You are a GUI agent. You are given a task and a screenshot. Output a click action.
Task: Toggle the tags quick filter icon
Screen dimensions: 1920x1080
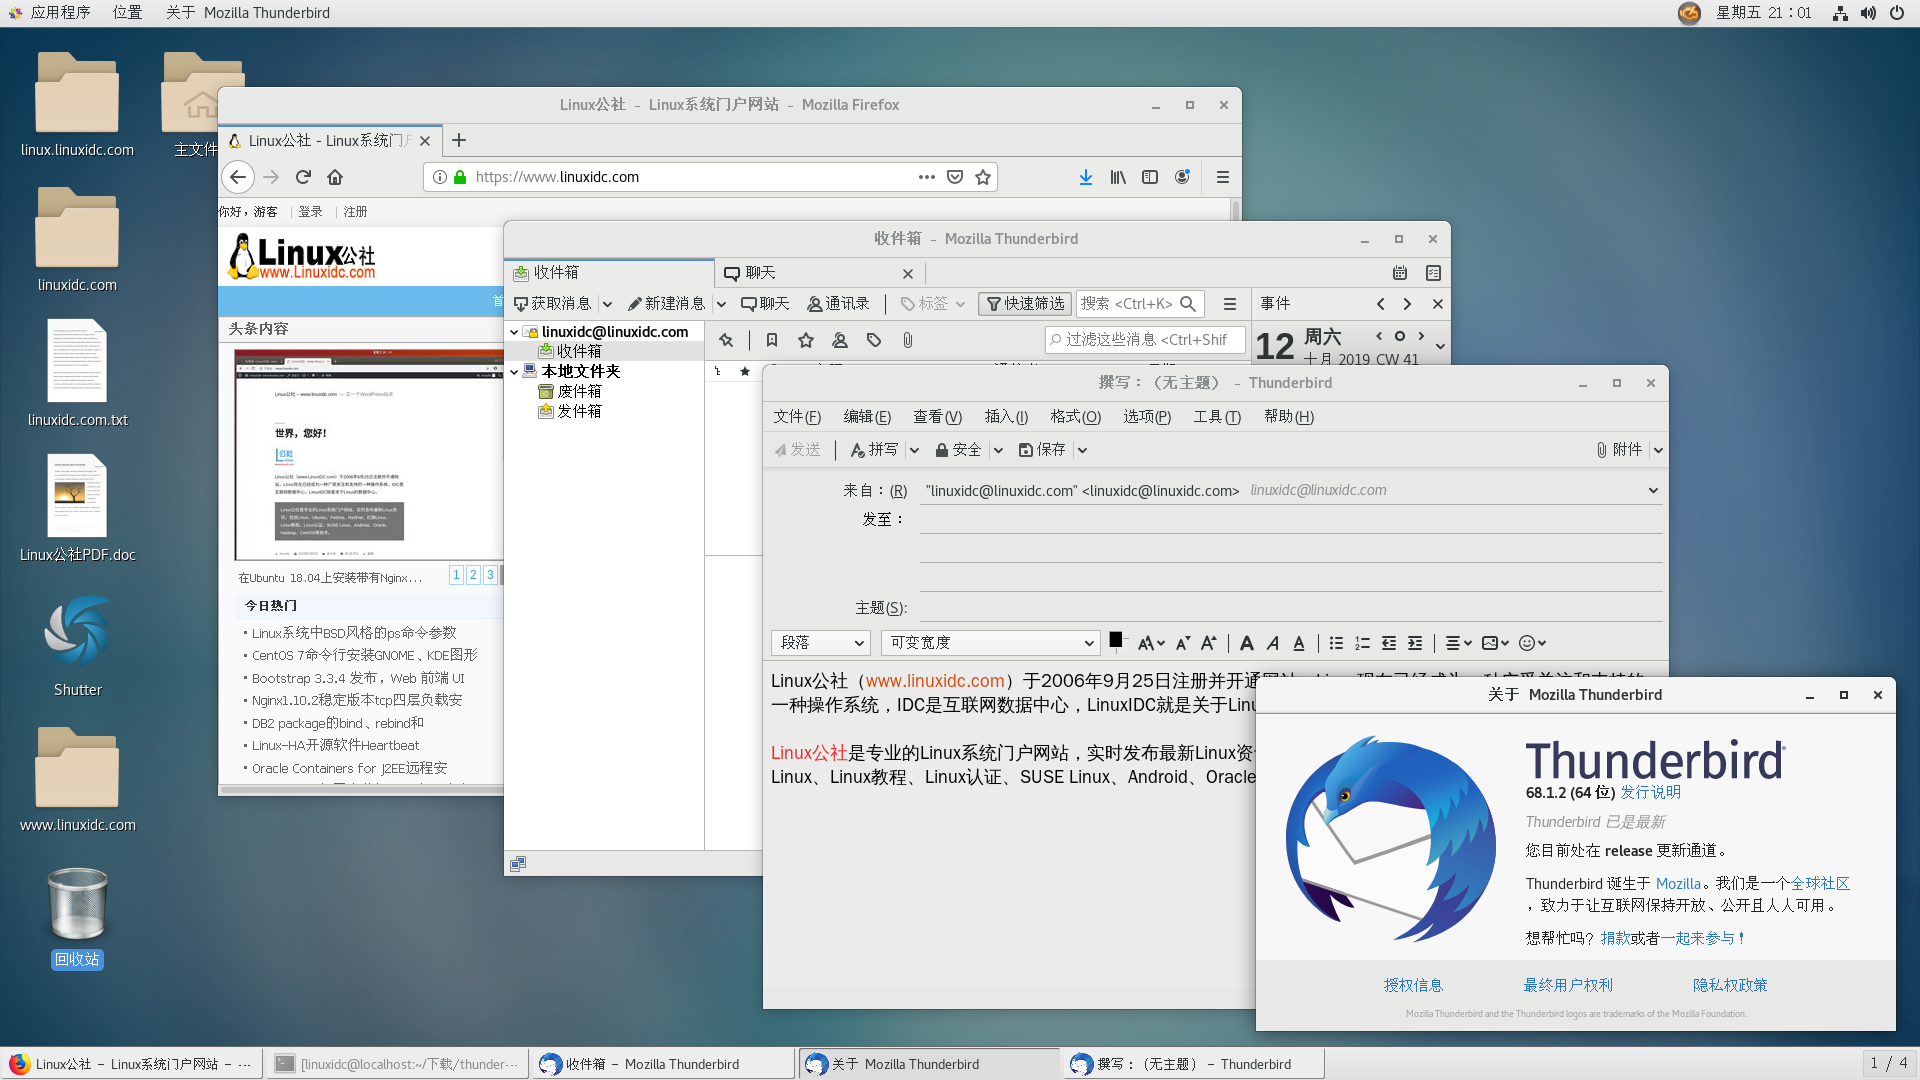(x=874, y=340)
